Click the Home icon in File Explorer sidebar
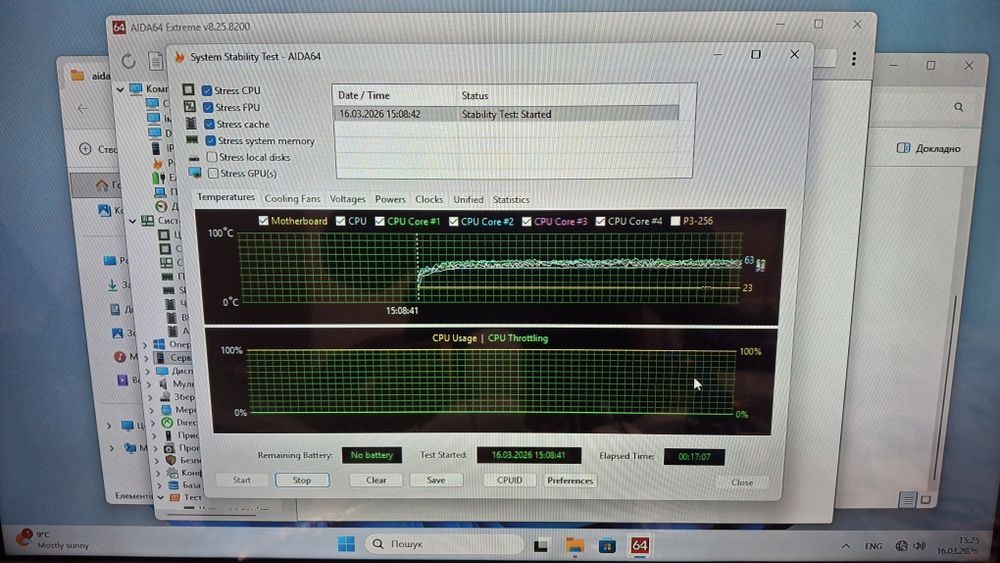1000x563 pixels. click(101, 185)
